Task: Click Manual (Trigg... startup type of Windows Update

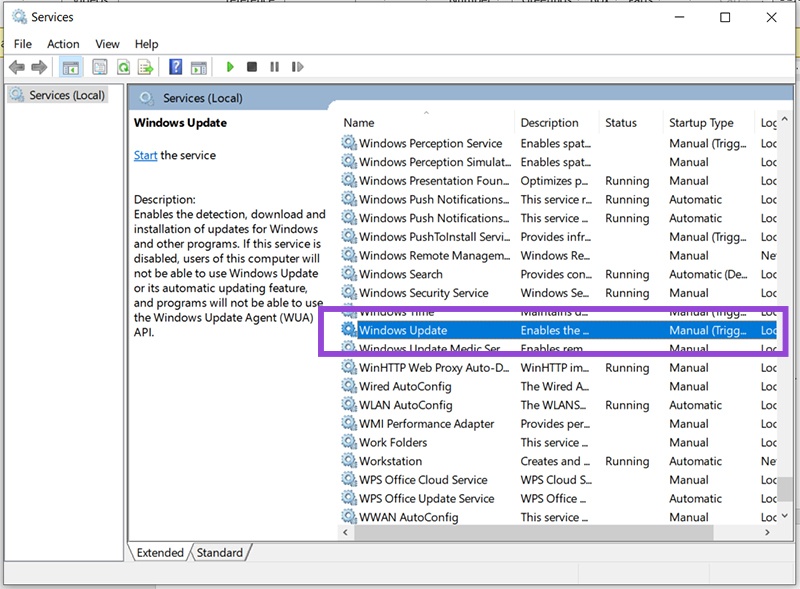Action: coord(708,330)
